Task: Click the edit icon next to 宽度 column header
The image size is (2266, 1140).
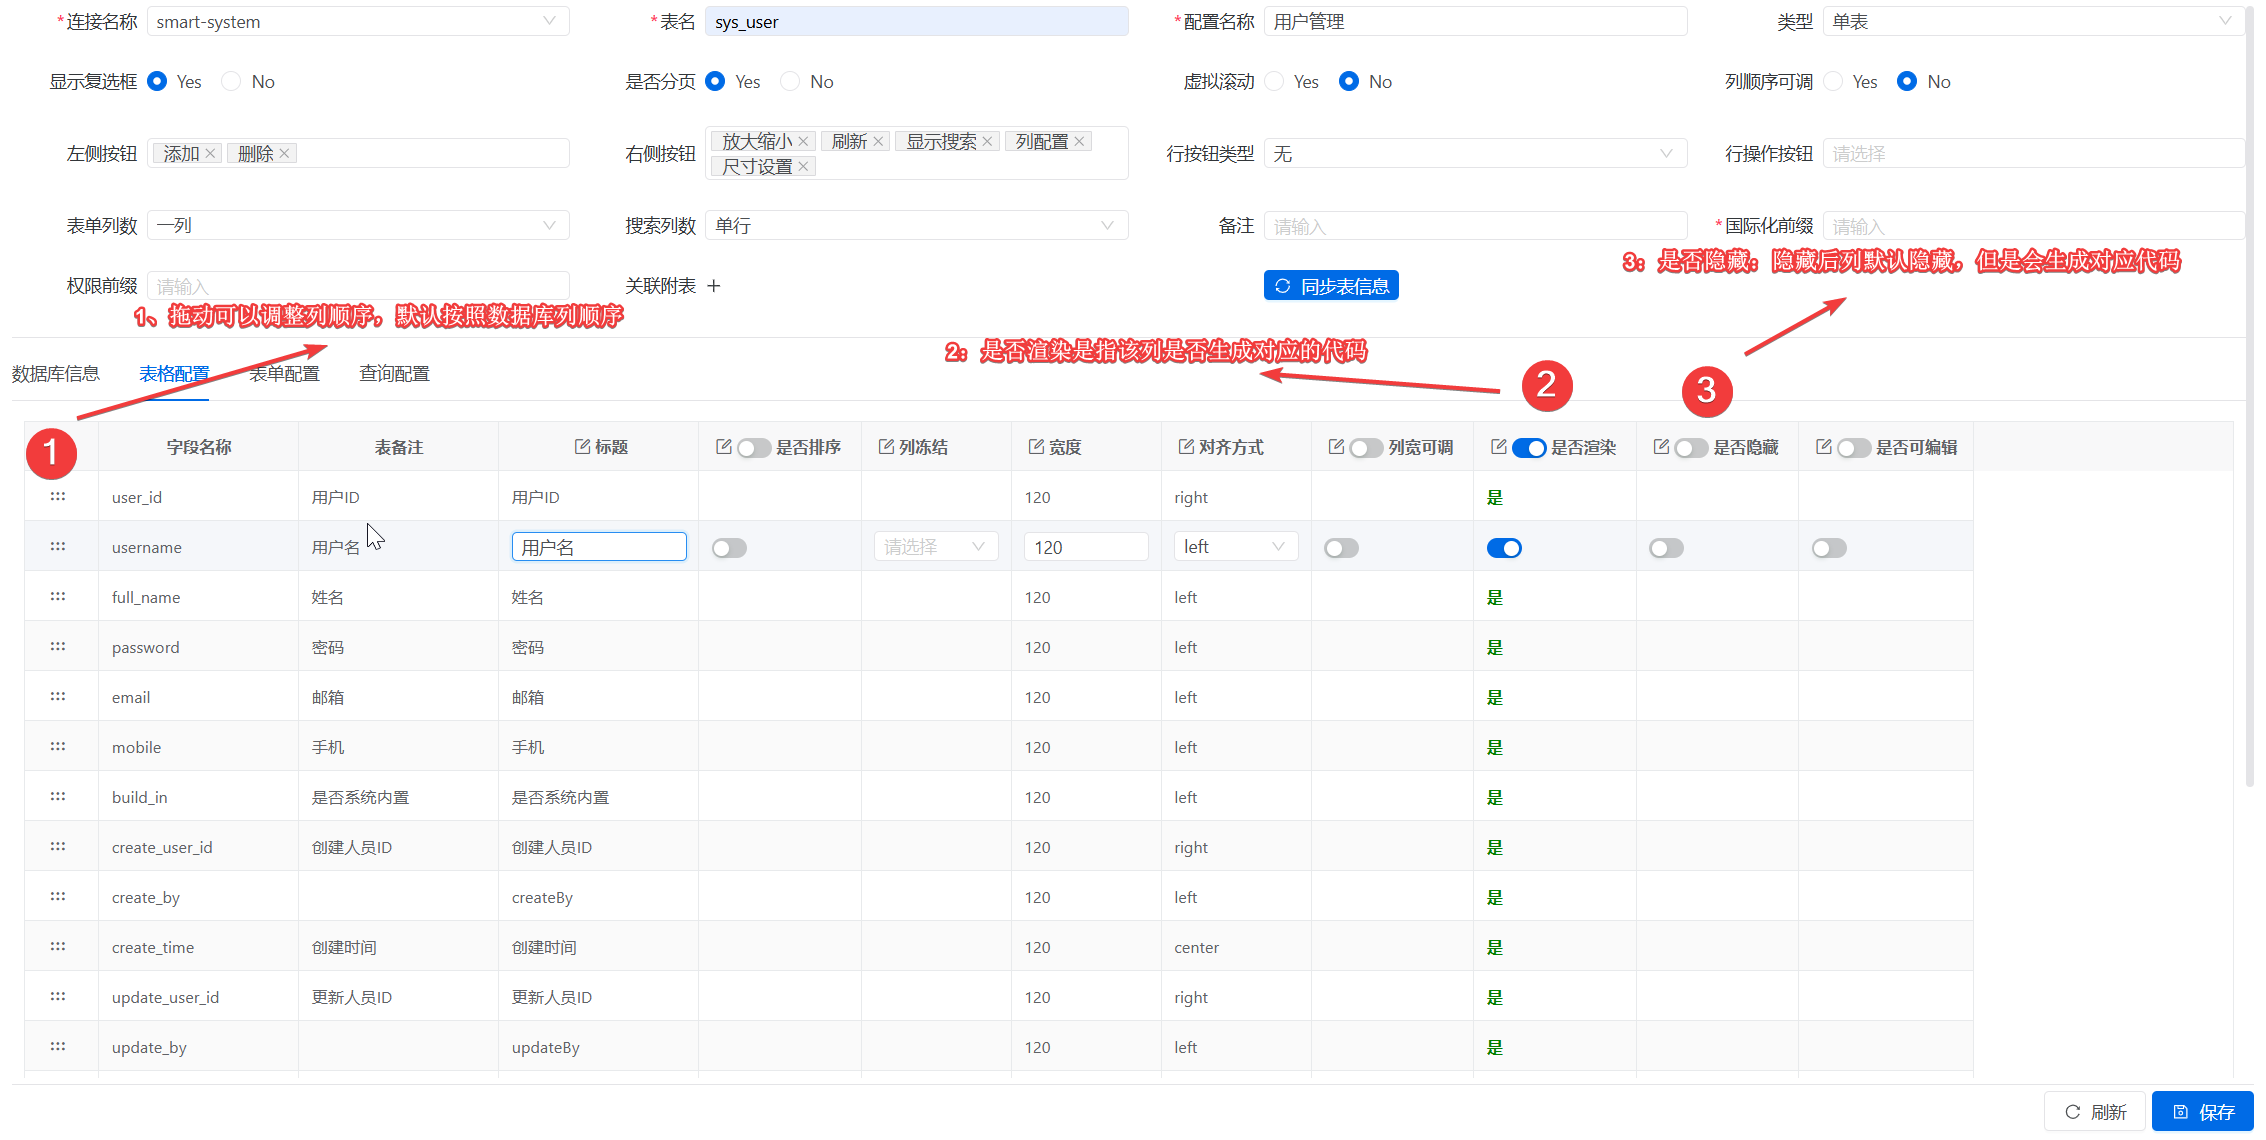Action: 1035,447
